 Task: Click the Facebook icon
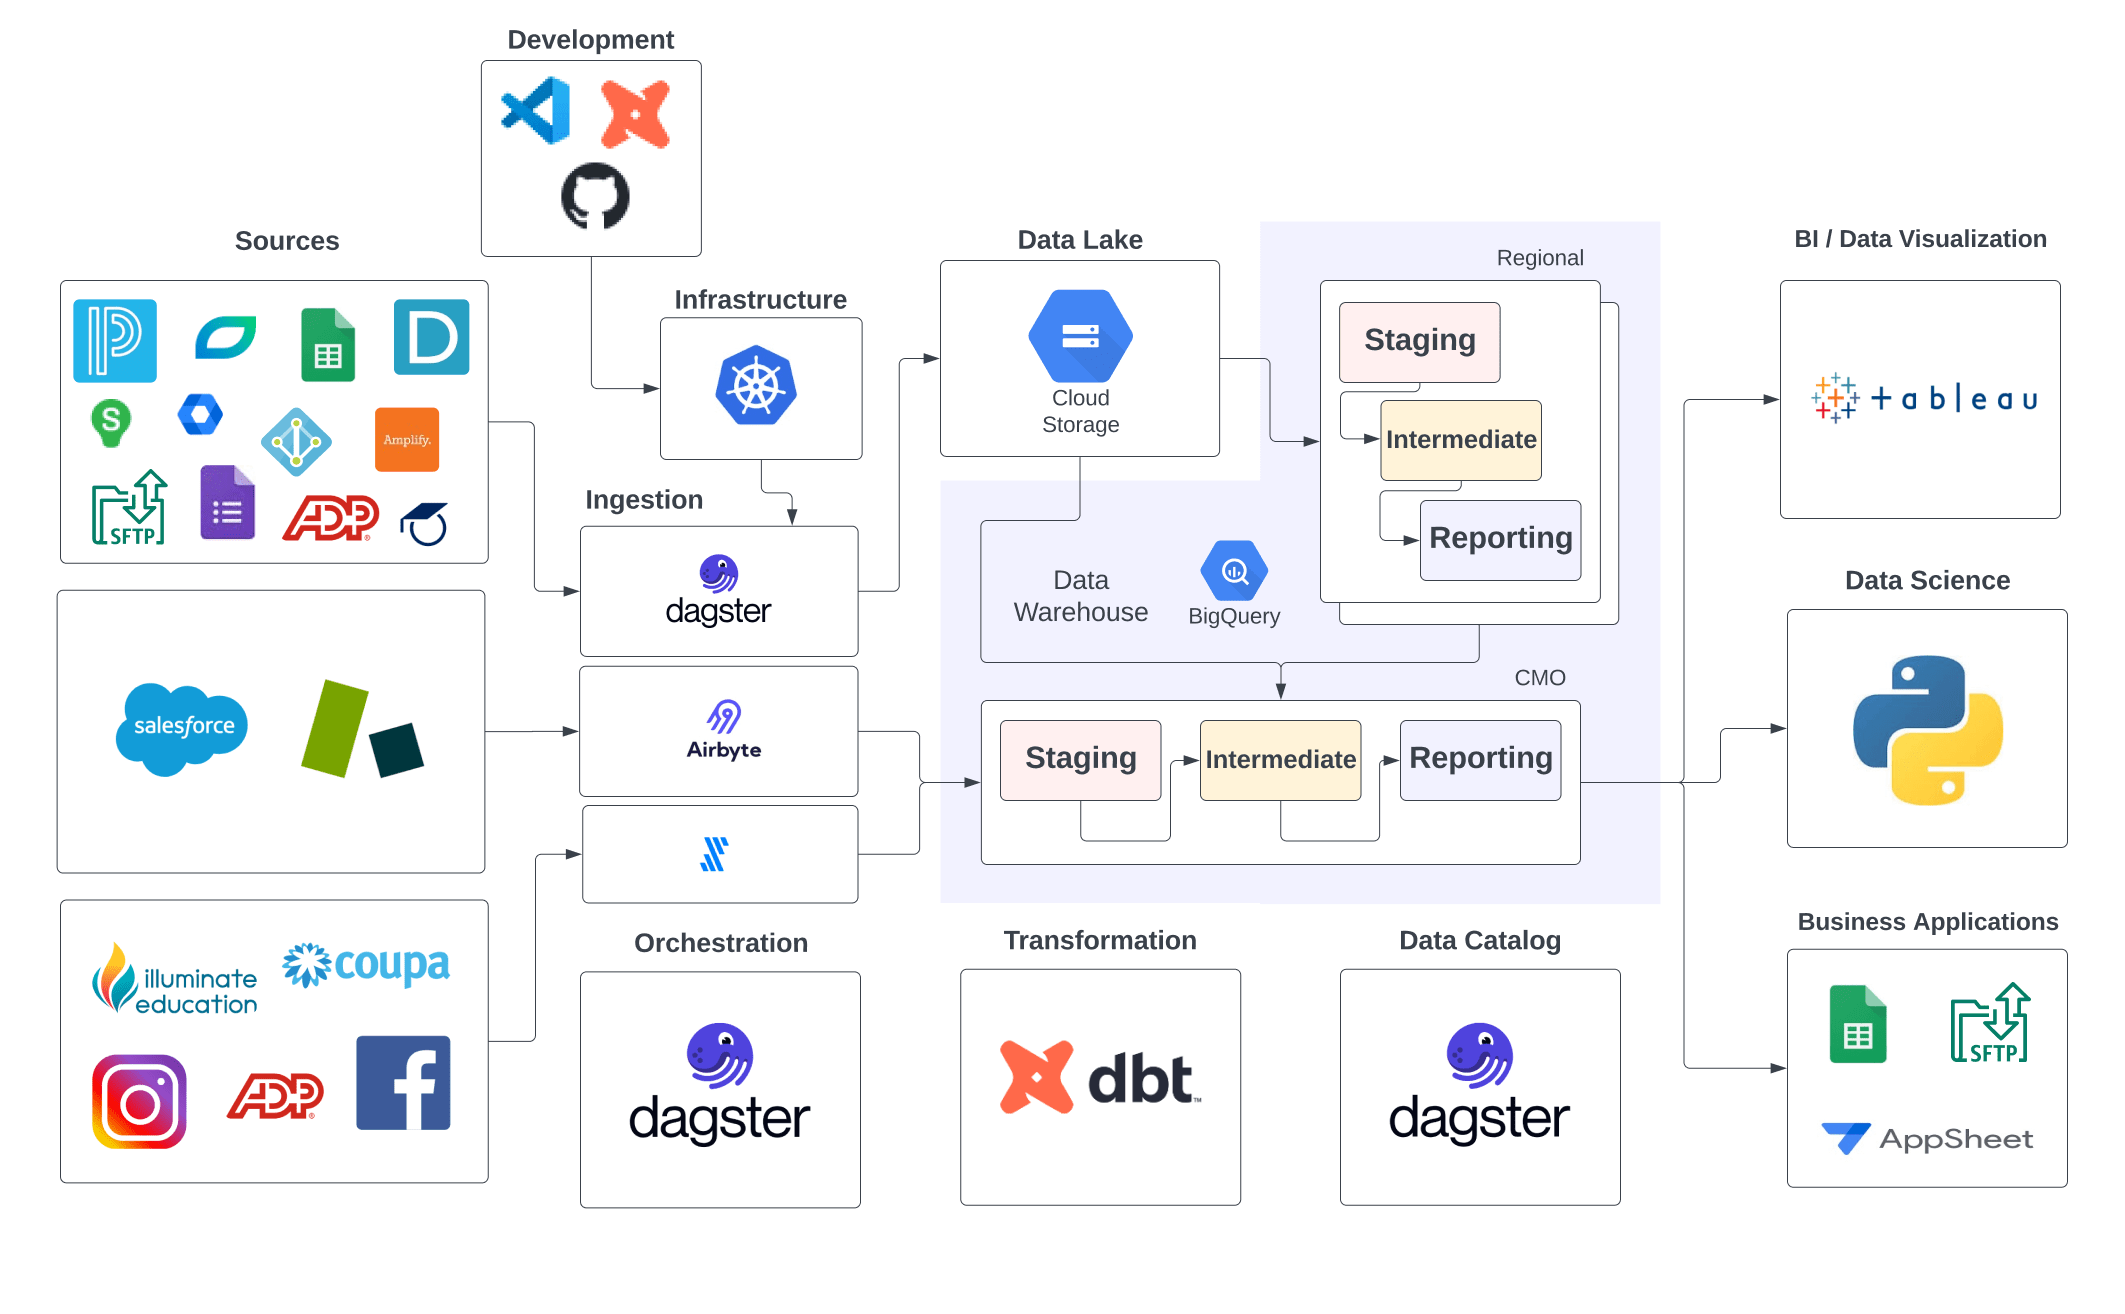coord(403,1083)
